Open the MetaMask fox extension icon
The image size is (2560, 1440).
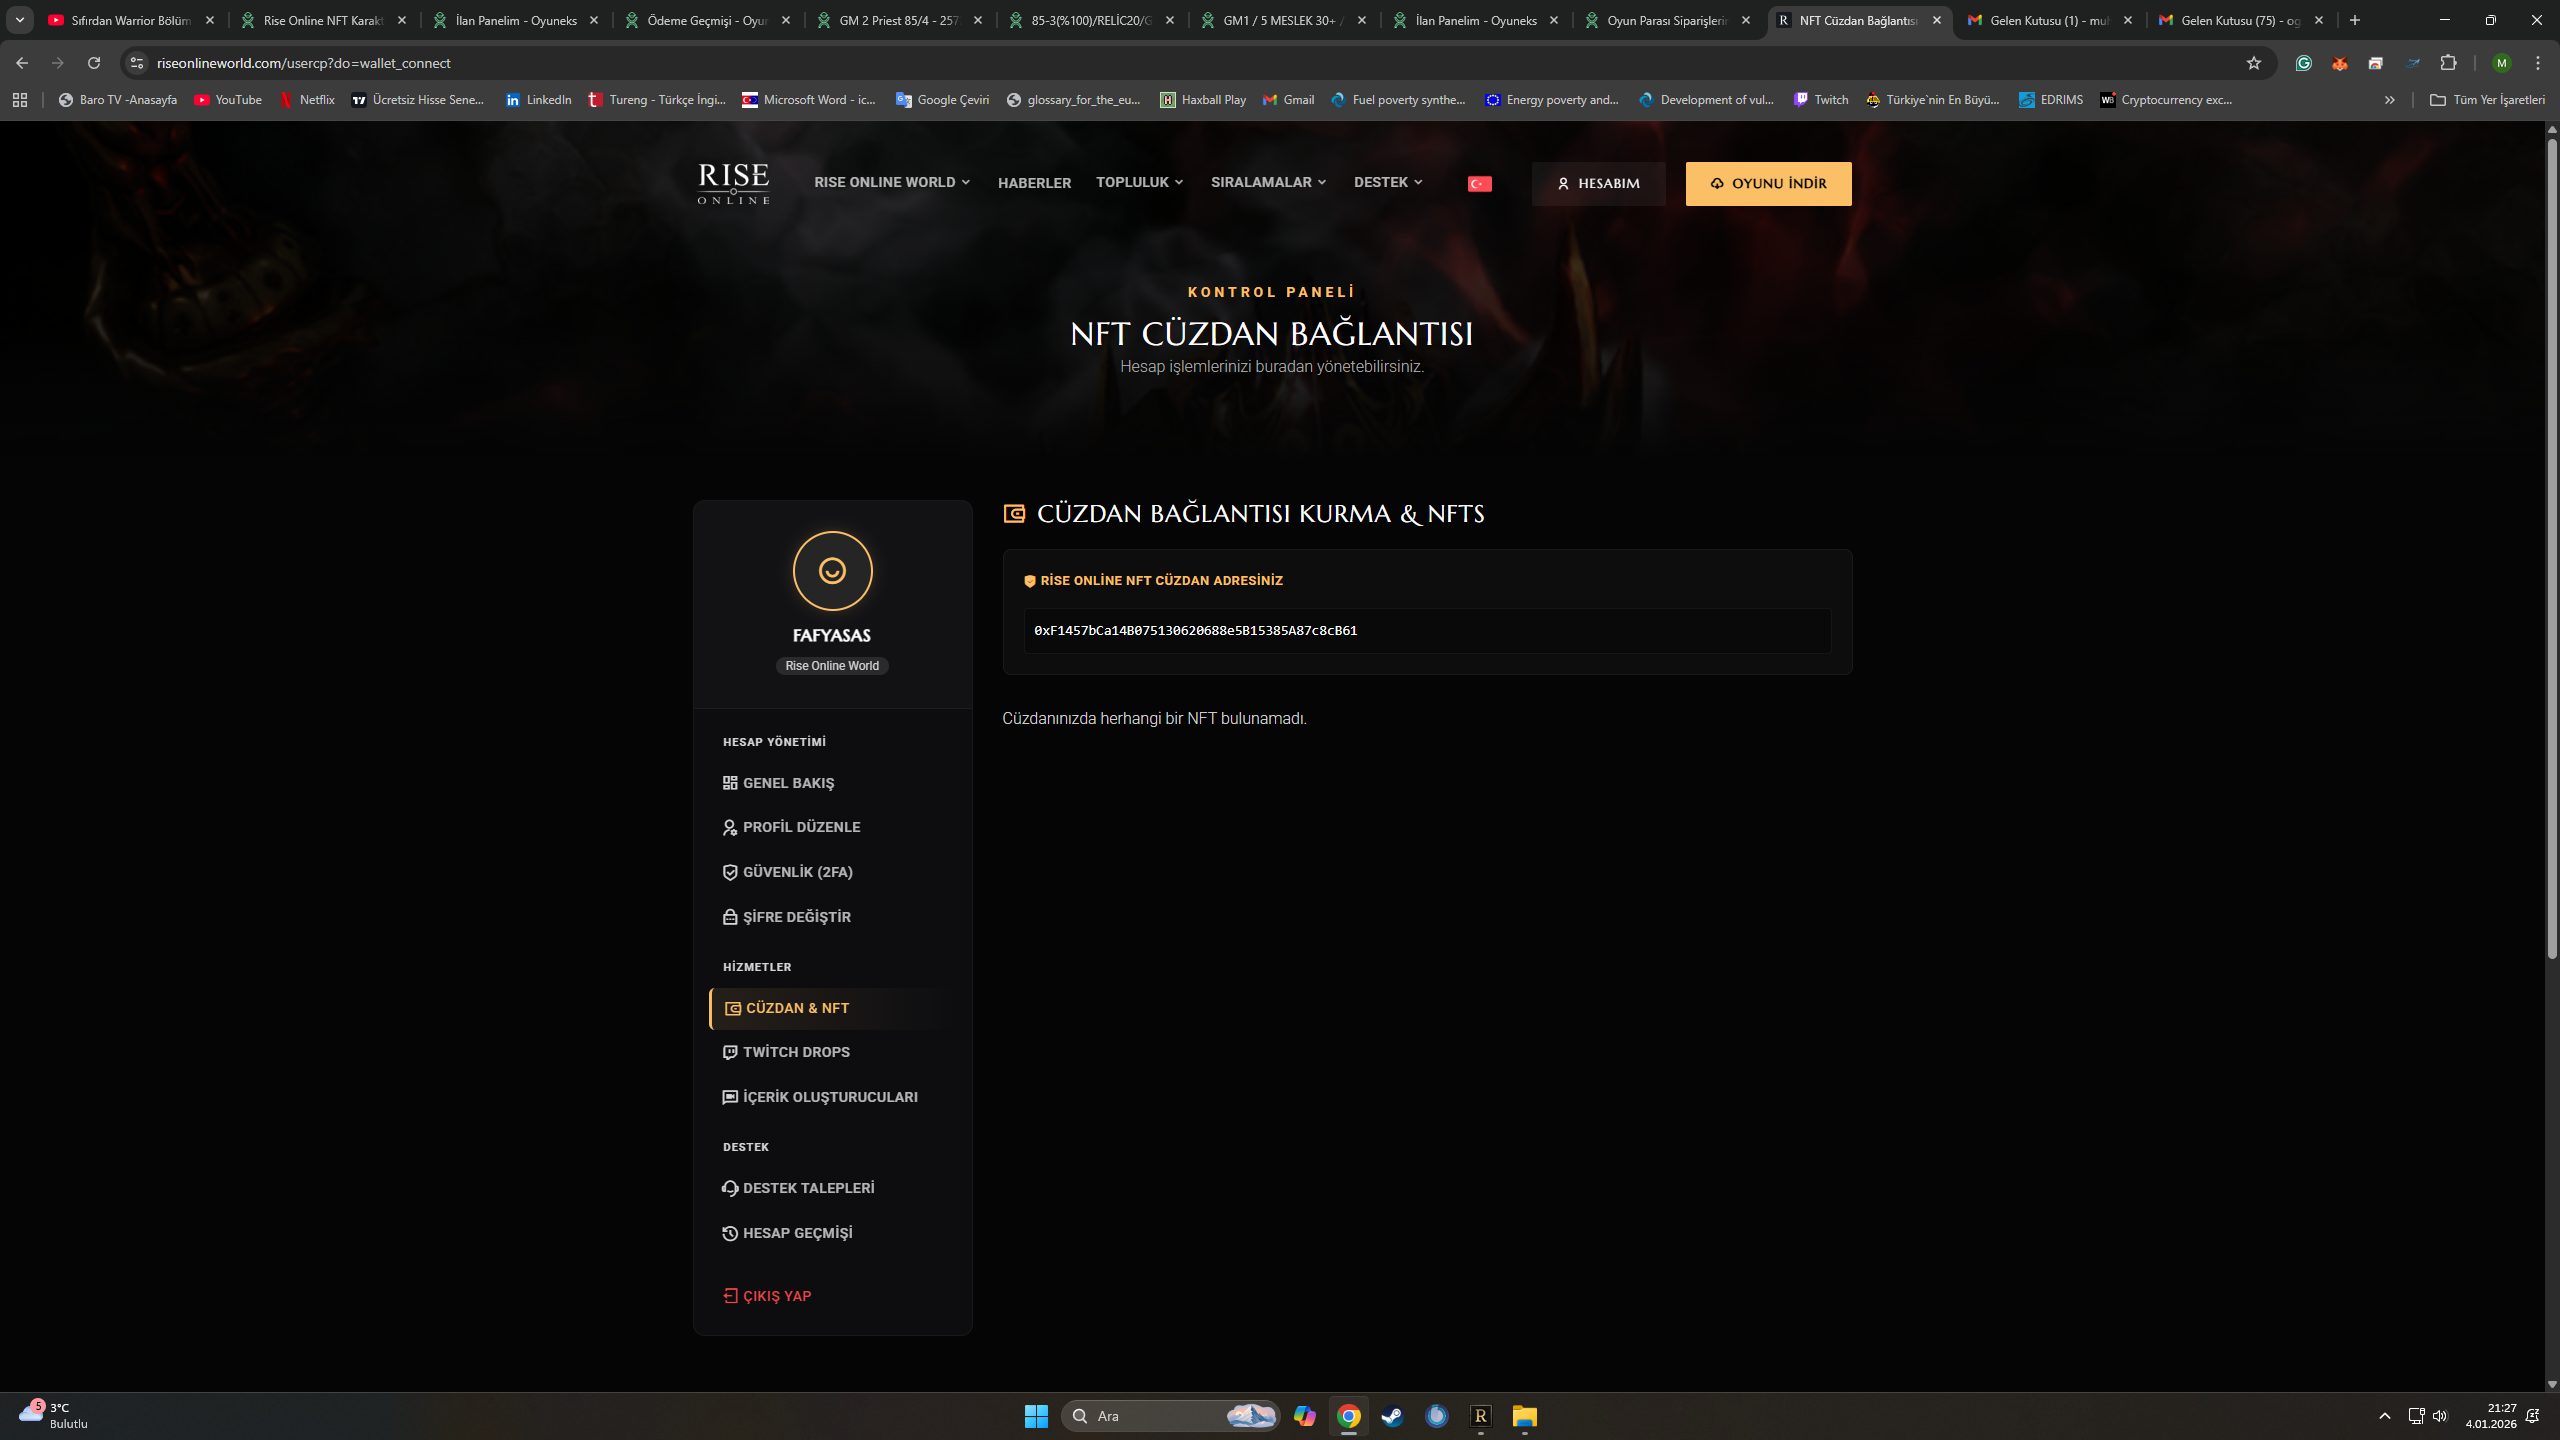coord(2340,63)
